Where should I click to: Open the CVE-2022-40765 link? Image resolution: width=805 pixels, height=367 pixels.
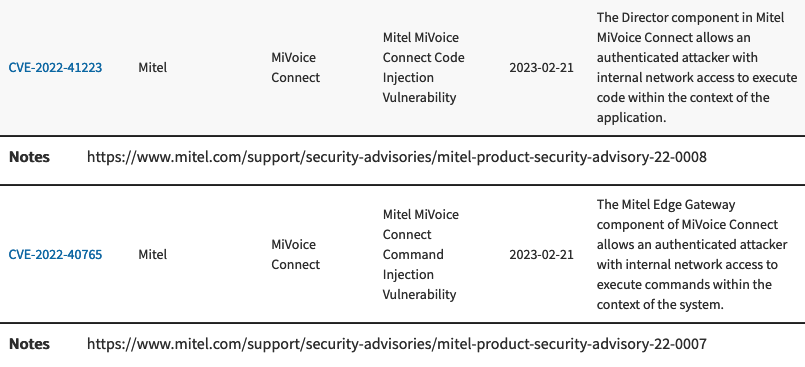point(55,254)
